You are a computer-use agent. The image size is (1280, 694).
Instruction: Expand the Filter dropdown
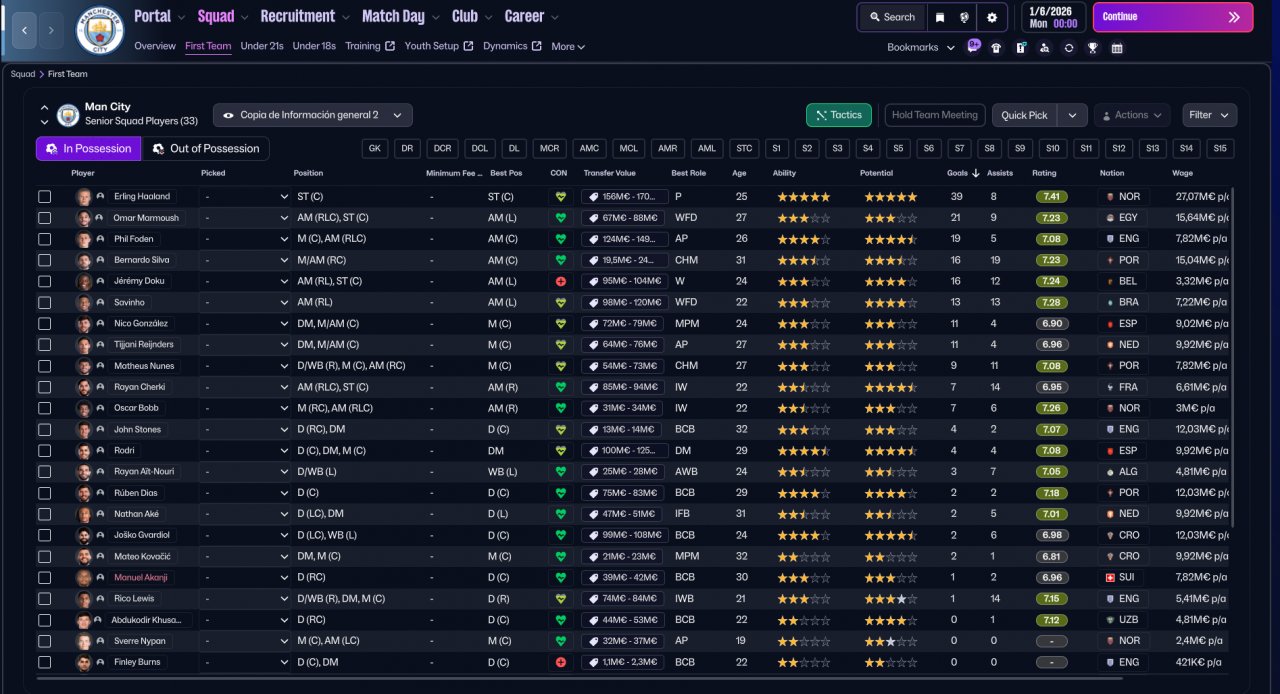tap(1209, 115)
